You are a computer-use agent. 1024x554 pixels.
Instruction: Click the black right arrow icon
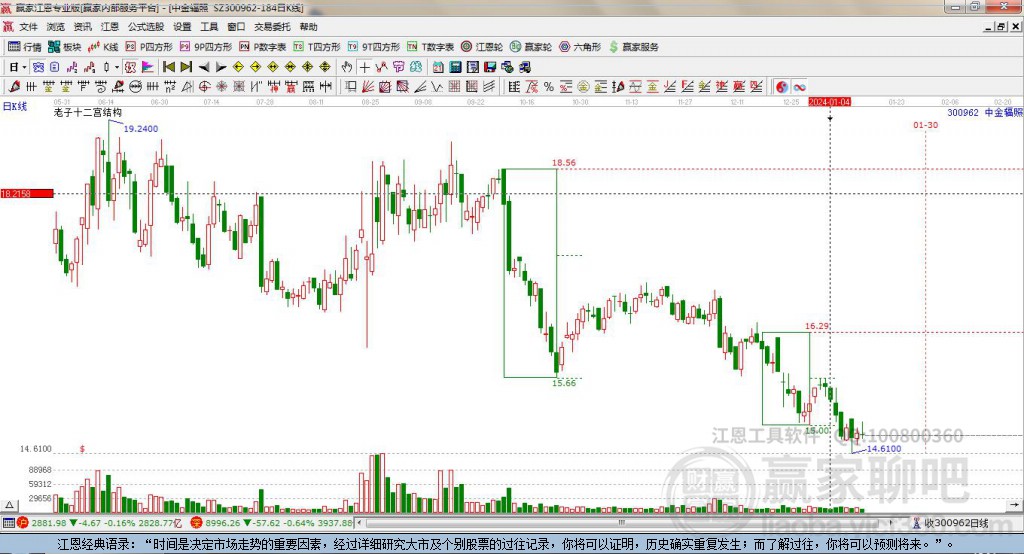(221, 67)
